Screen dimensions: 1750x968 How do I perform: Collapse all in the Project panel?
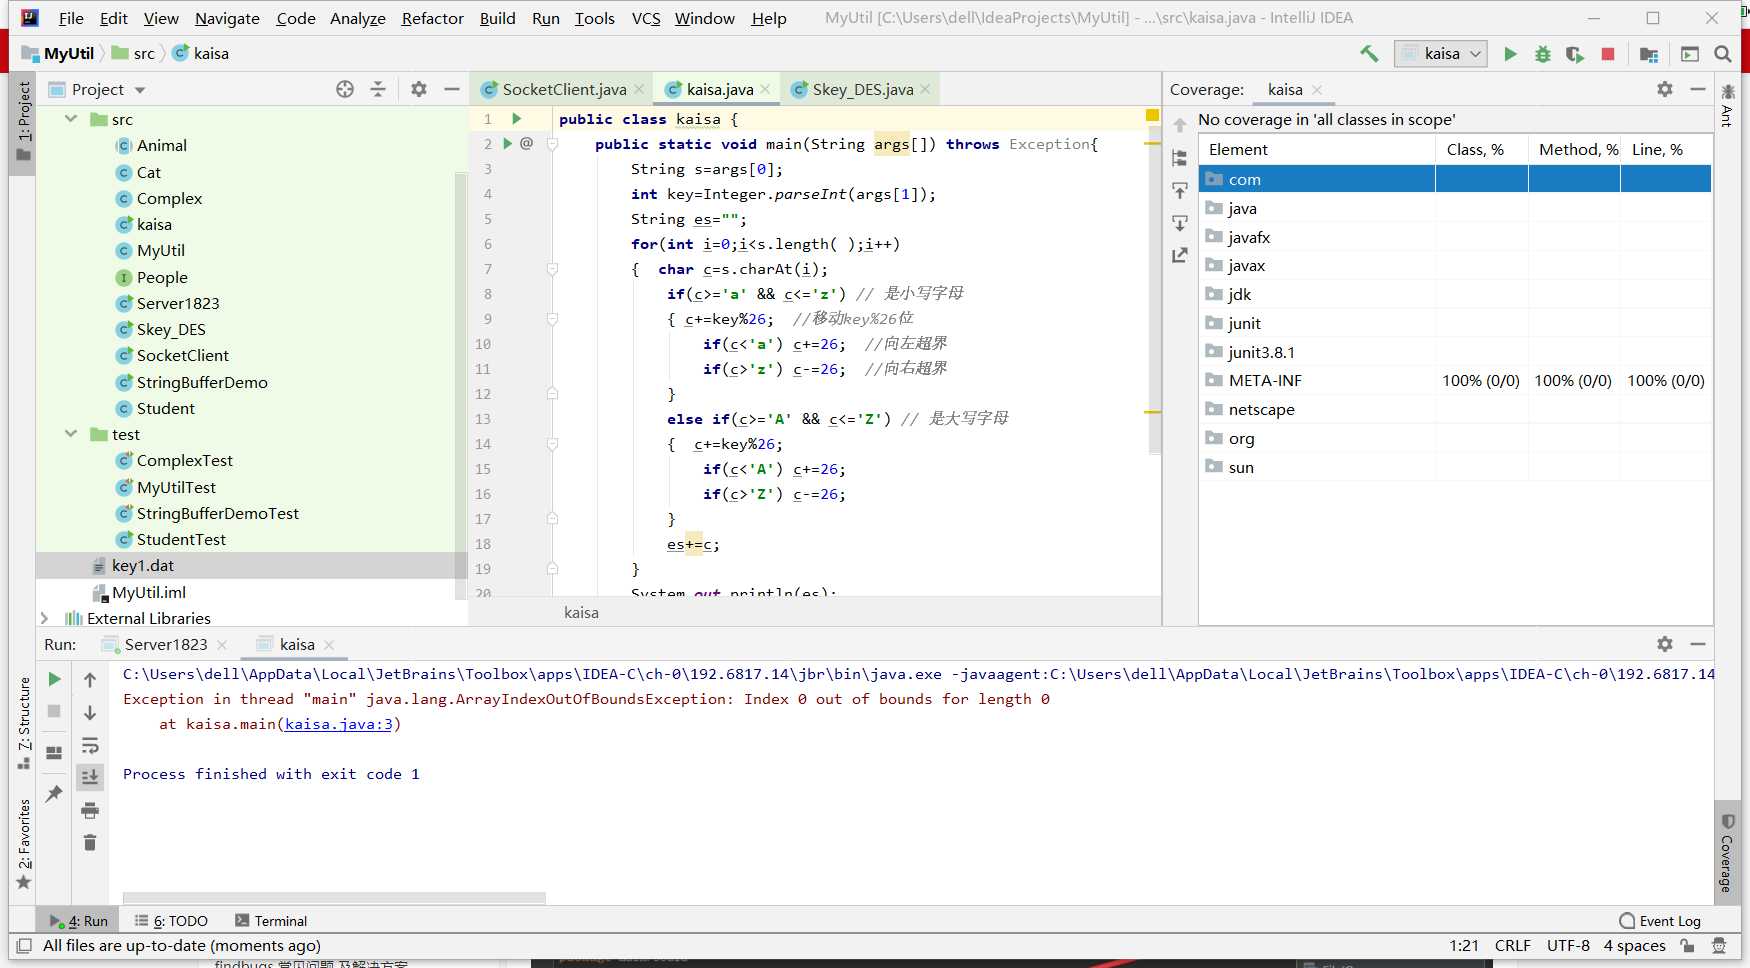[x=378, y=89]
